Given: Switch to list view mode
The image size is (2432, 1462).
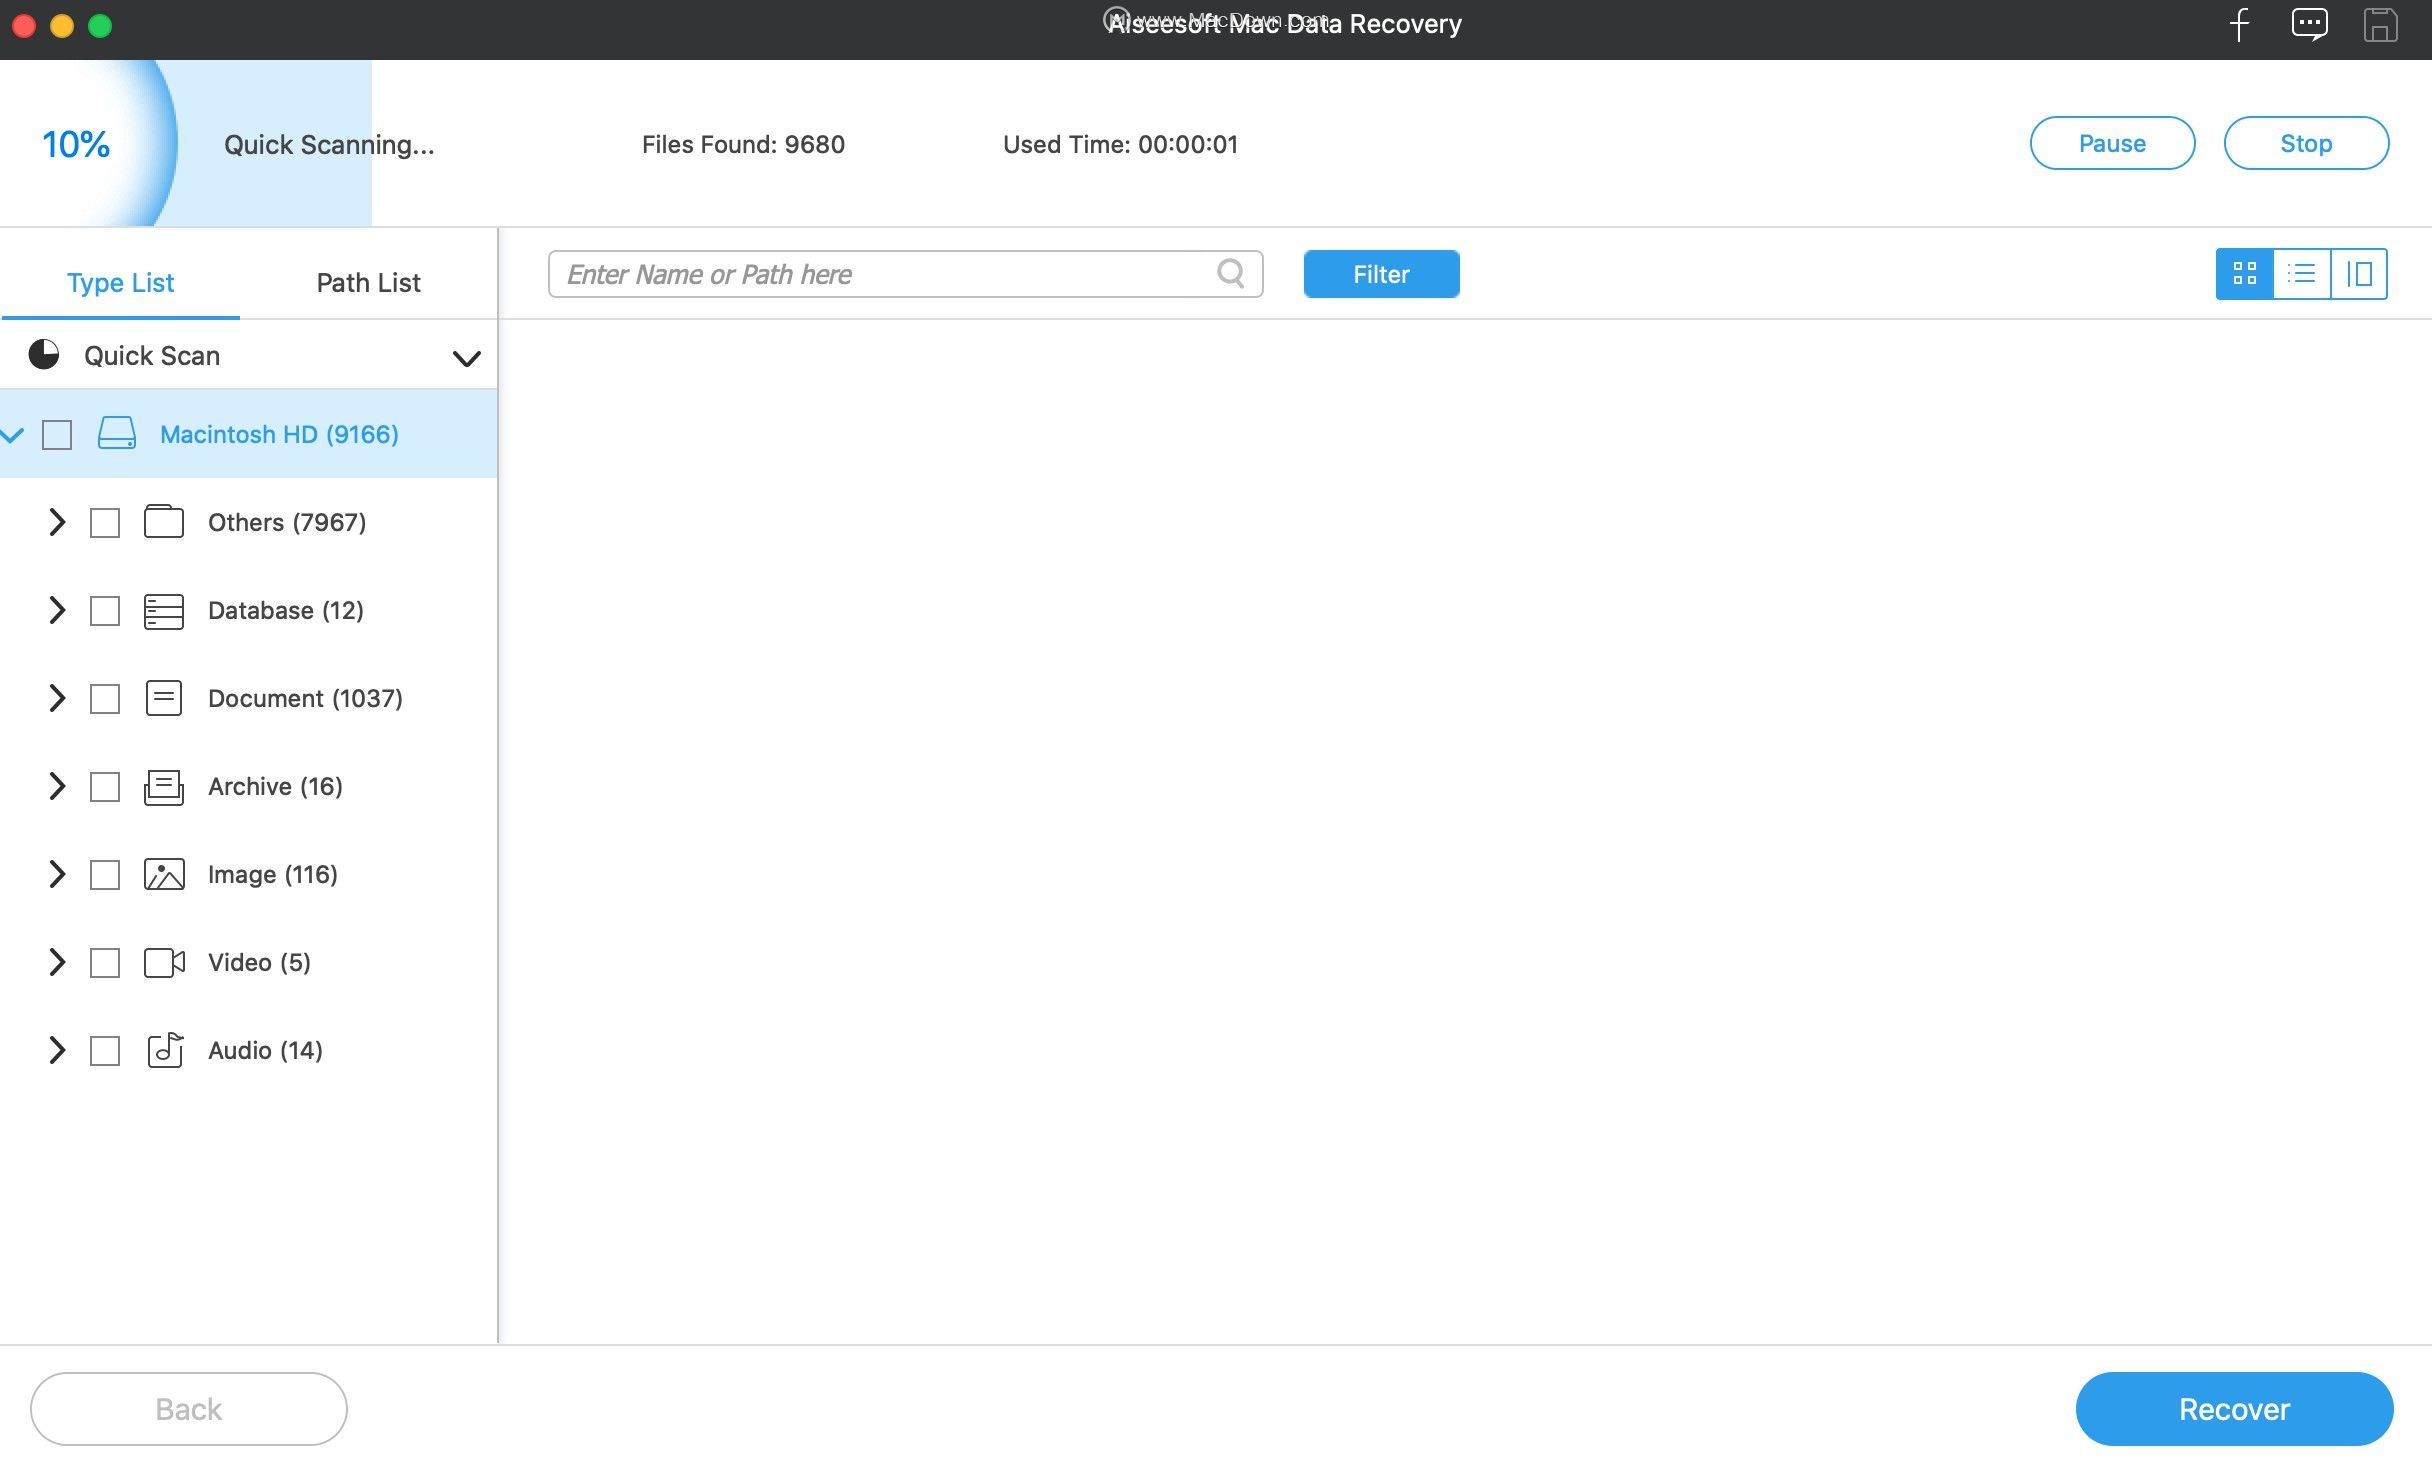Looking at the screenshot, I should click(2302, 274).
